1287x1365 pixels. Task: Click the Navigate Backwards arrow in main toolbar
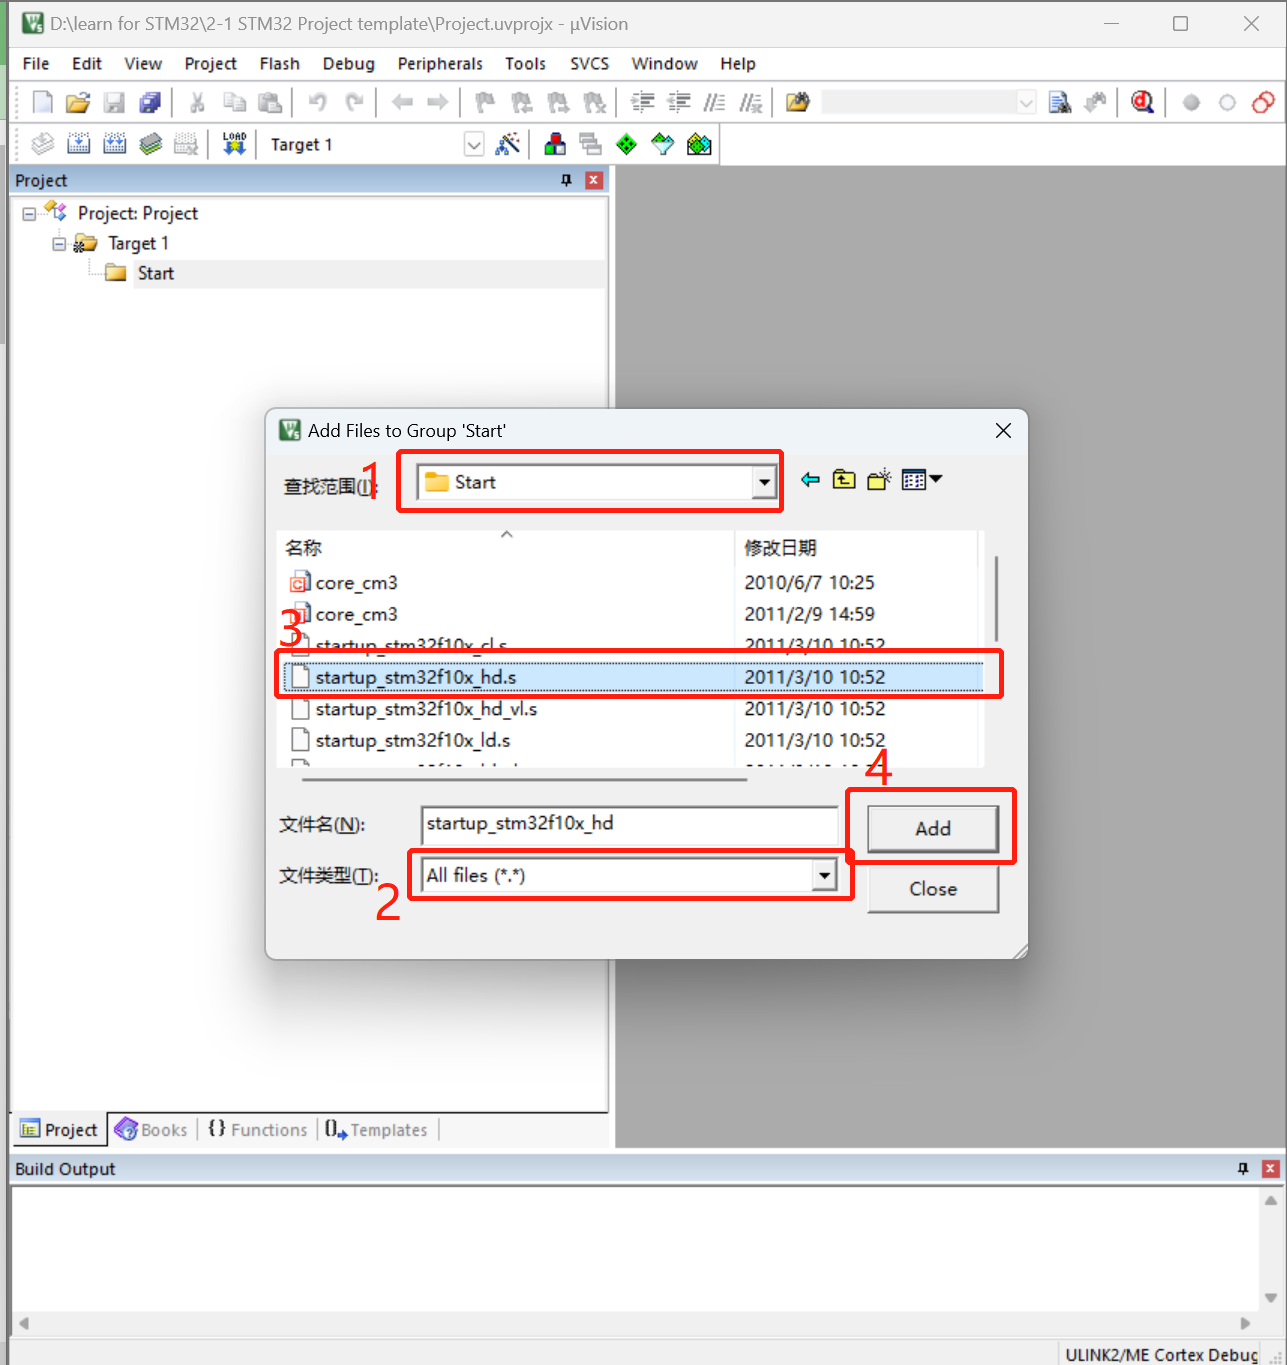tap(402, 102)
